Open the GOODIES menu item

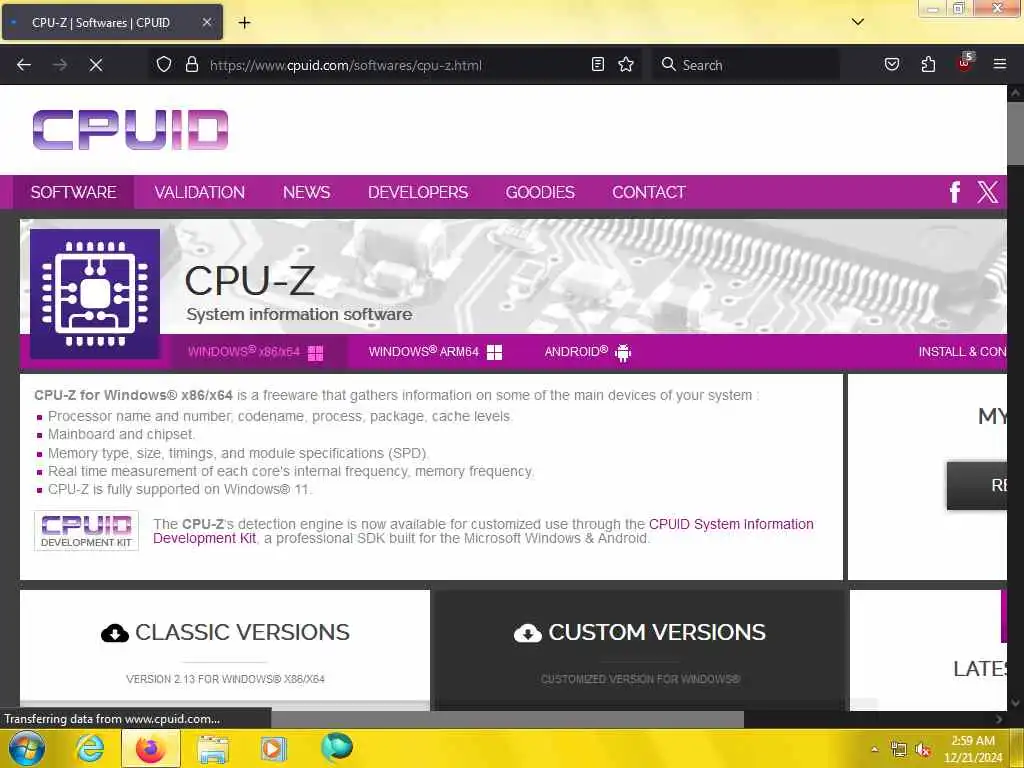pos(540,192)
